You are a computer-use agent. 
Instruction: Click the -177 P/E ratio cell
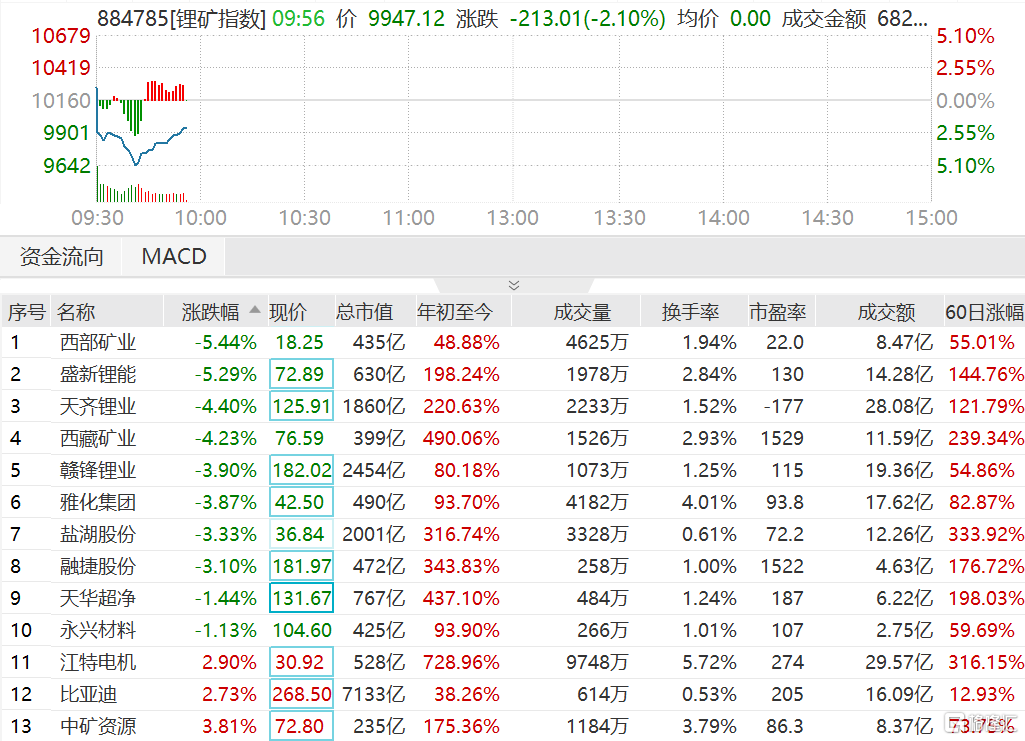[x=783, y=406]
